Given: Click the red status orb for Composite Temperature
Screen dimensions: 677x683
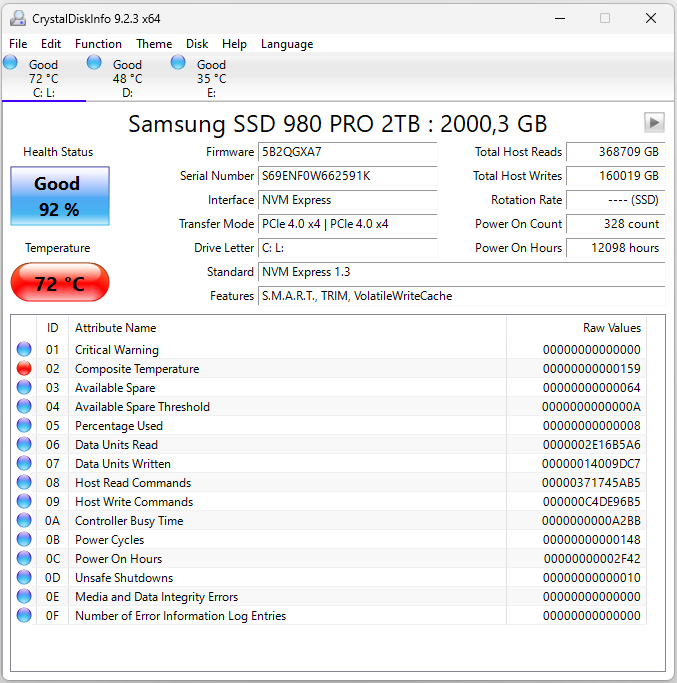Looking at the screenshot, I should tap(24, 369).
